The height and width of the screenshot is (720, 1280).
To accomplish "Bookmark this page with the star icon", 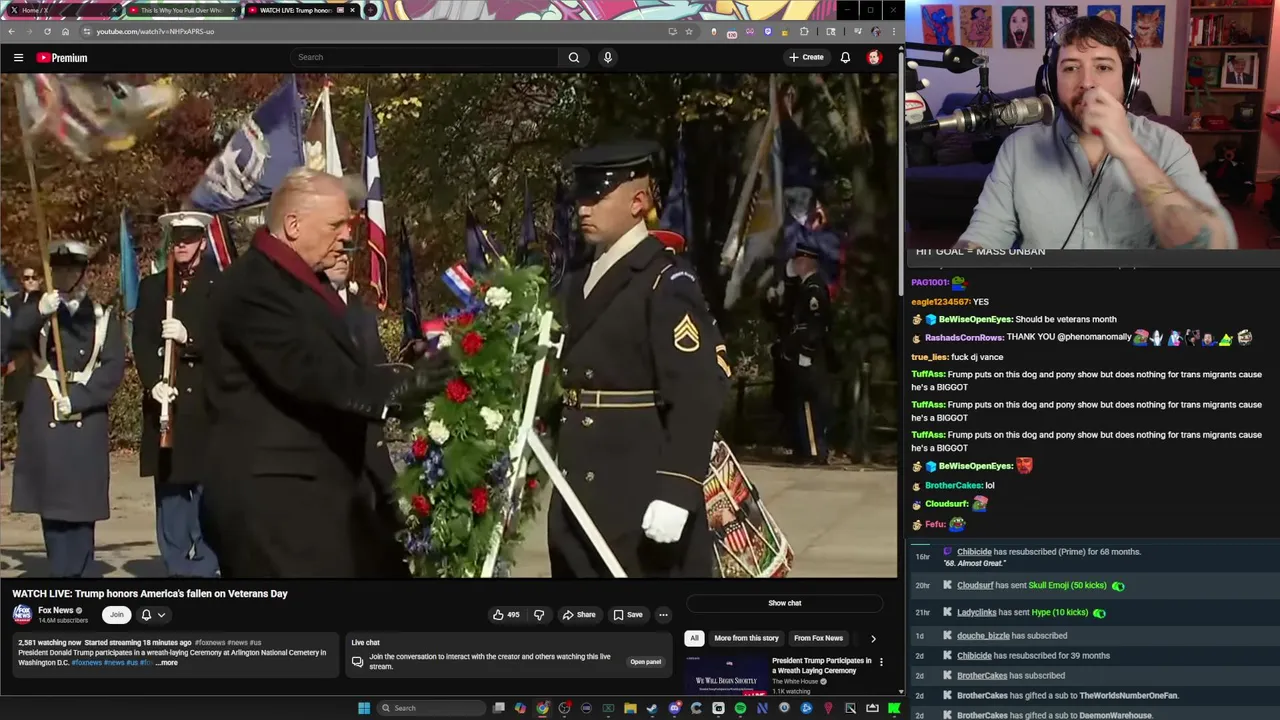I will (x=689, y=31).
